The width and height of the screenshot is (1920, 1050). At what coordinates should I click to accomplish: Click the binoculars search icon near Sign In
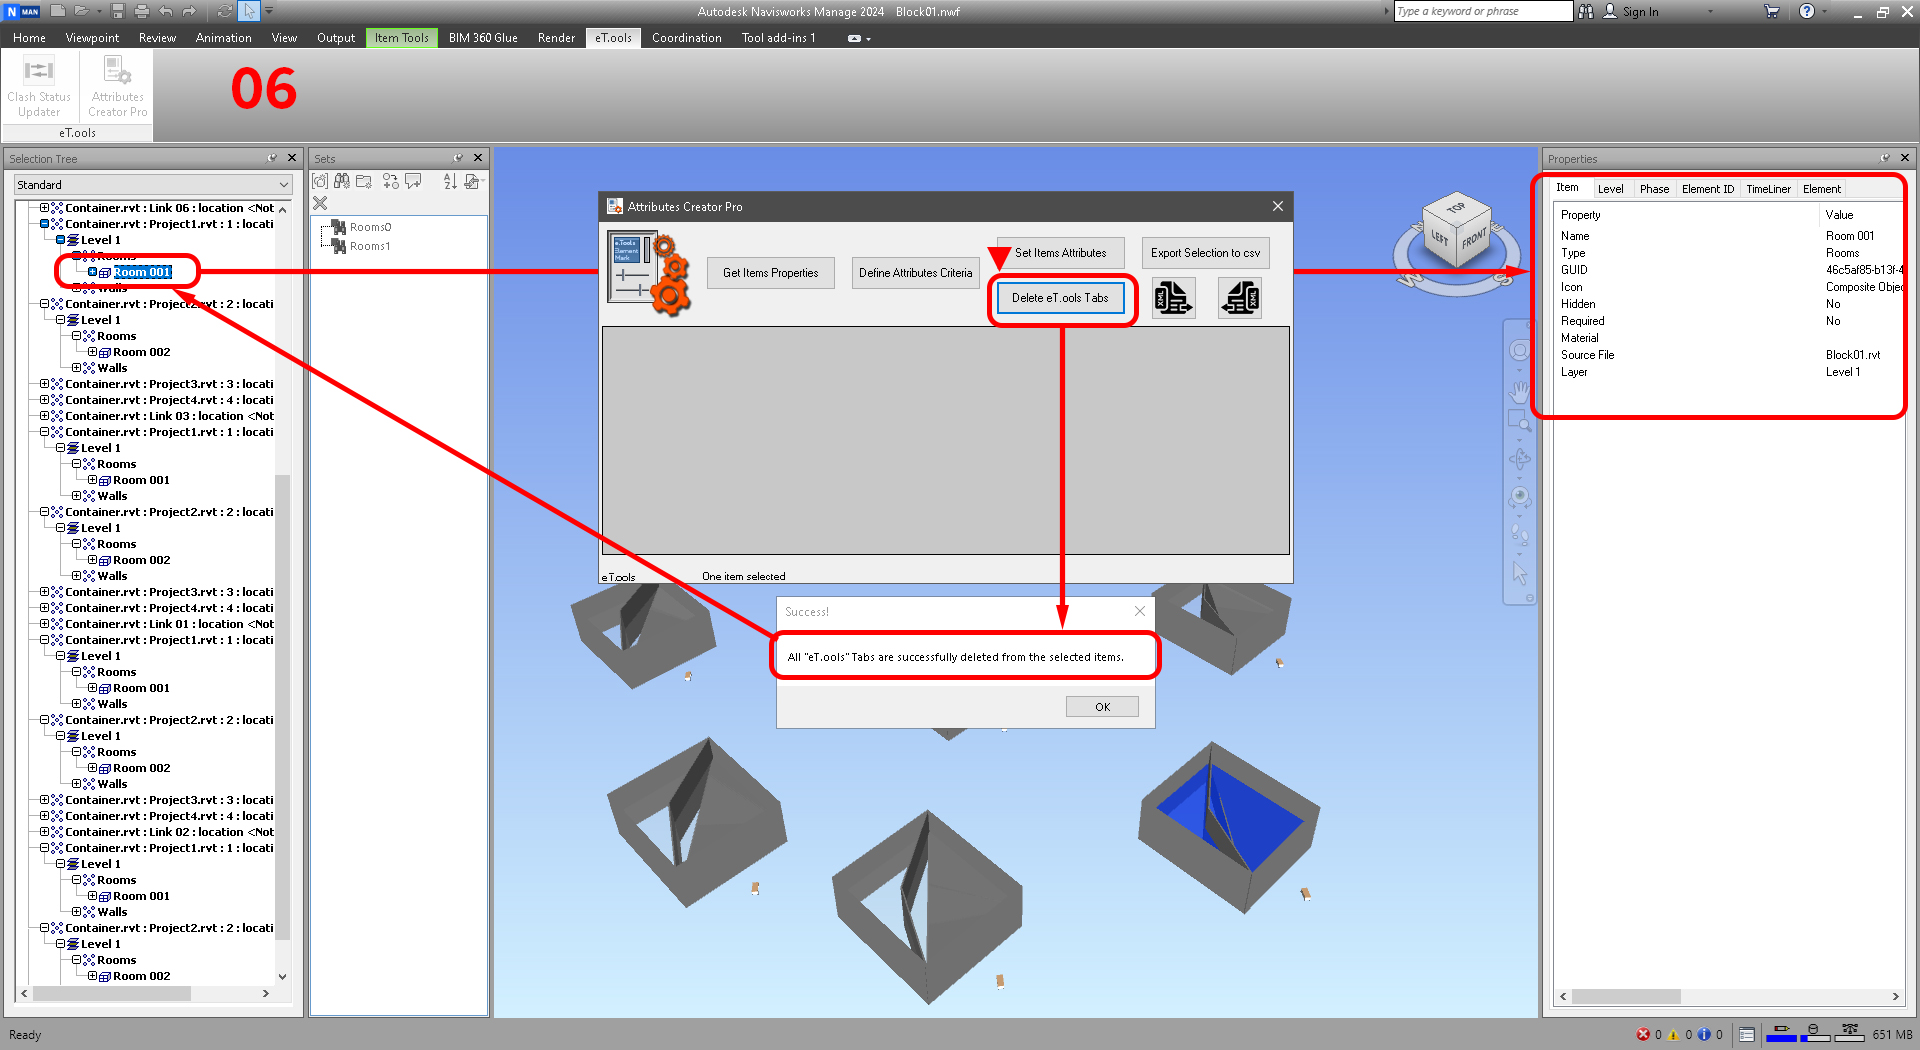tap(1586, 11)
